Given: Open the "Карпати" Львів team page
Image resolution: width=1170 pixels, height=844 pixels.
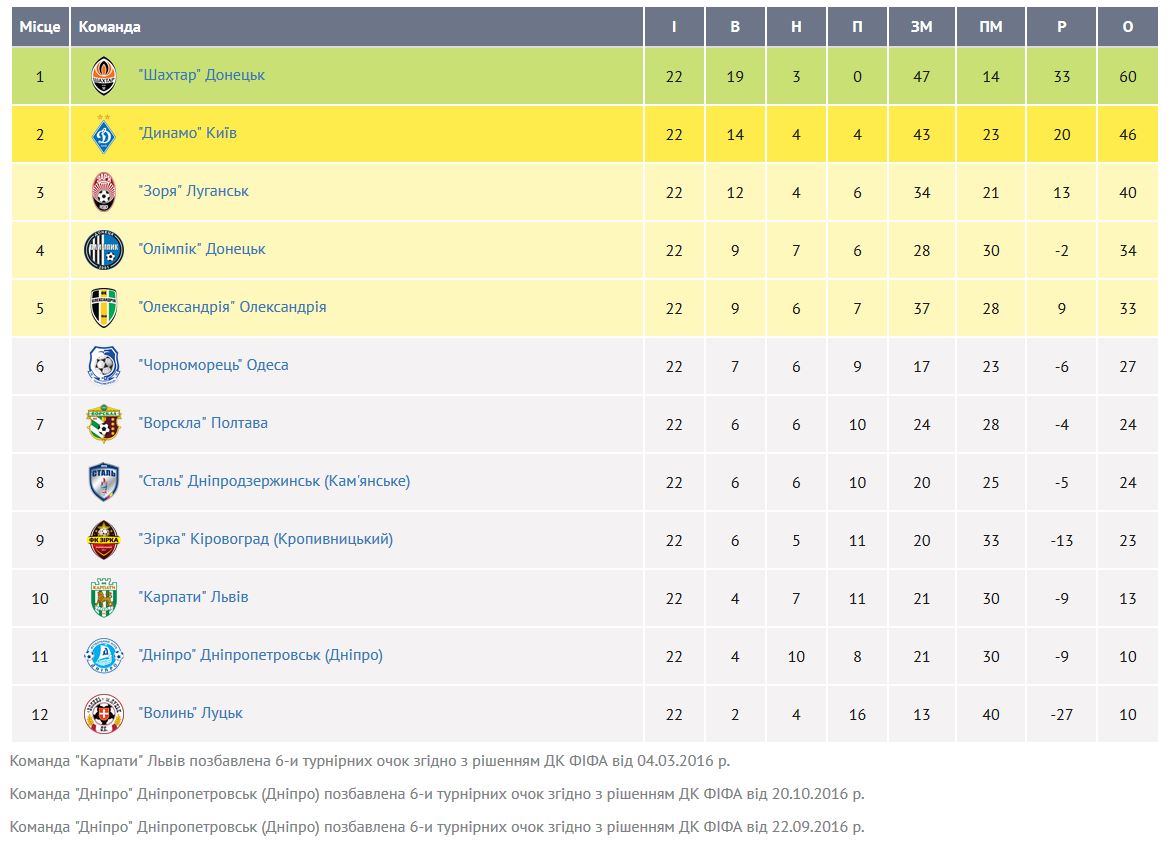Looking at the screenshot, I should (193, 597).
